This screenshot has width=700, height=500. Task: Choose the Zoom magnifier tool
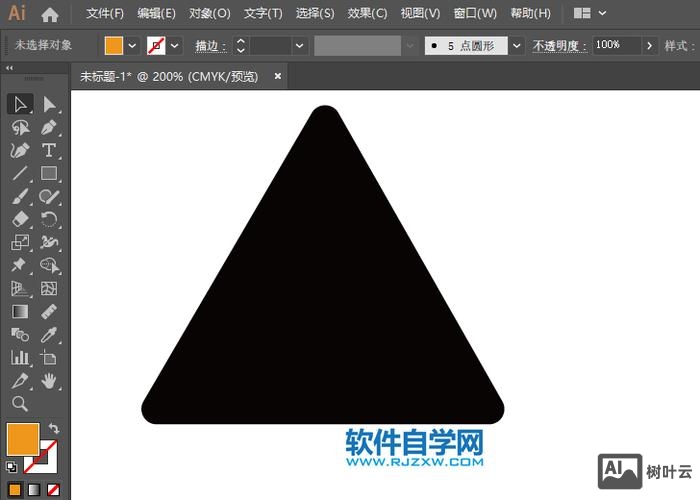point(20,404)
